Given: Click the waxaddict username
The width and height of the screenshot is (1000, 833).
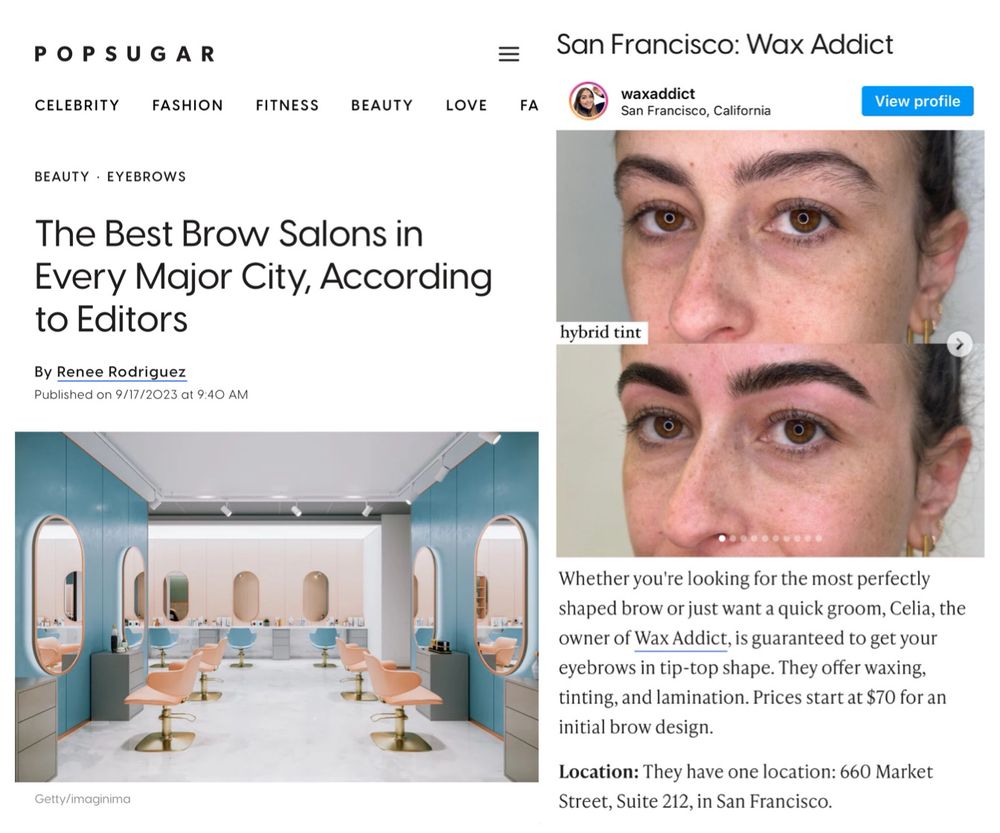Looking at the screenshot, I should coord(658,94).
